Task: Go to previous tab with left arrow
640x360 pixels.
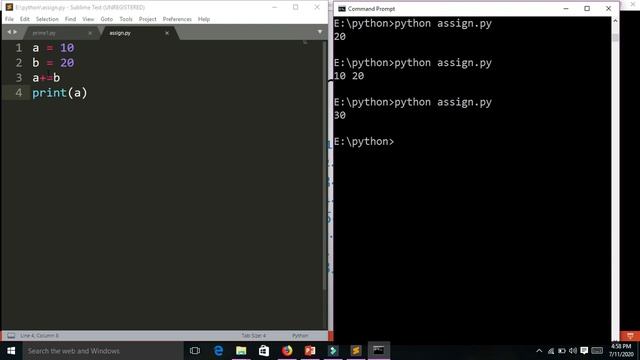Action: tap(9, 32)
